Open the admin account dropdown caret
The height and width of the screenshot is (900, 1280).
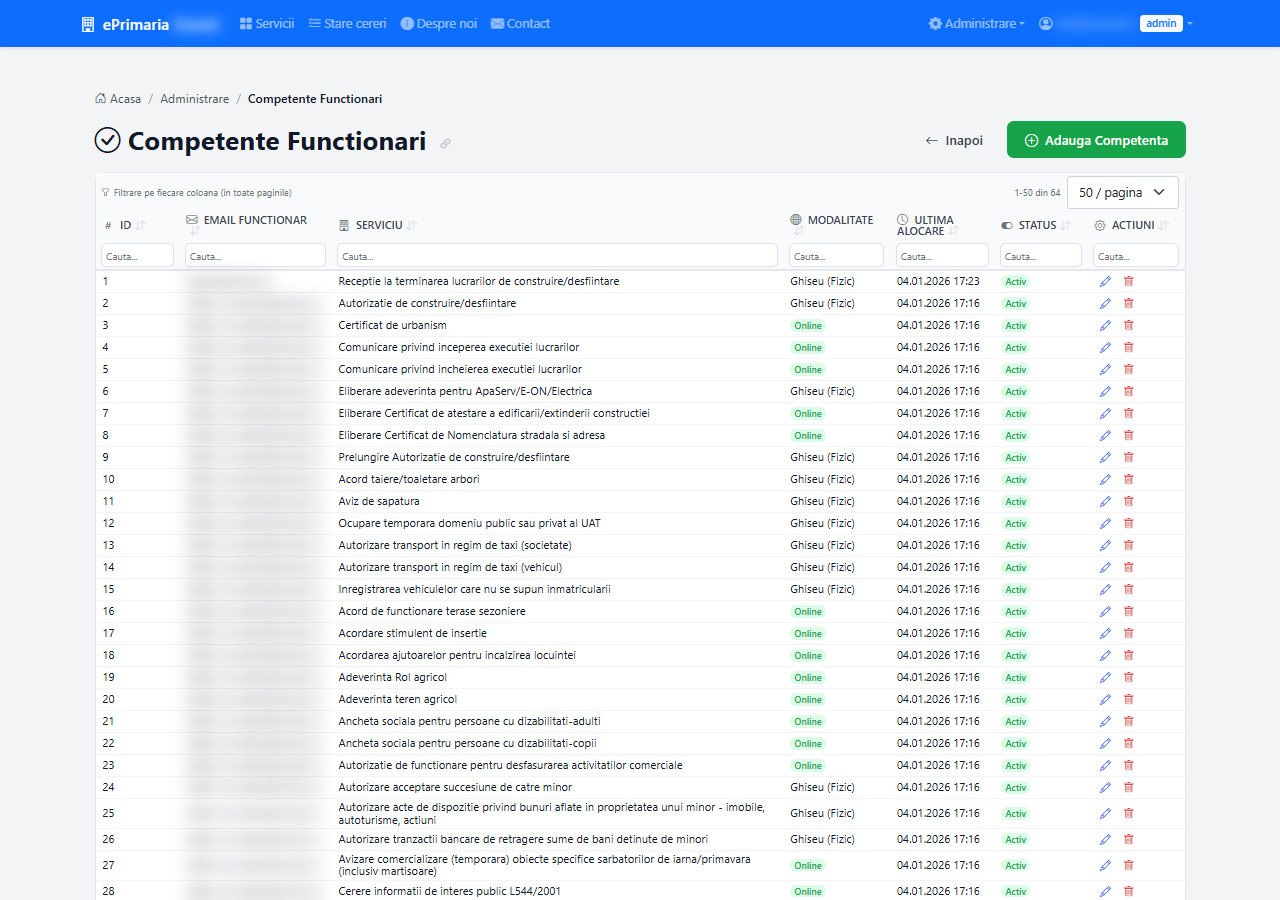coord(1190,23)
